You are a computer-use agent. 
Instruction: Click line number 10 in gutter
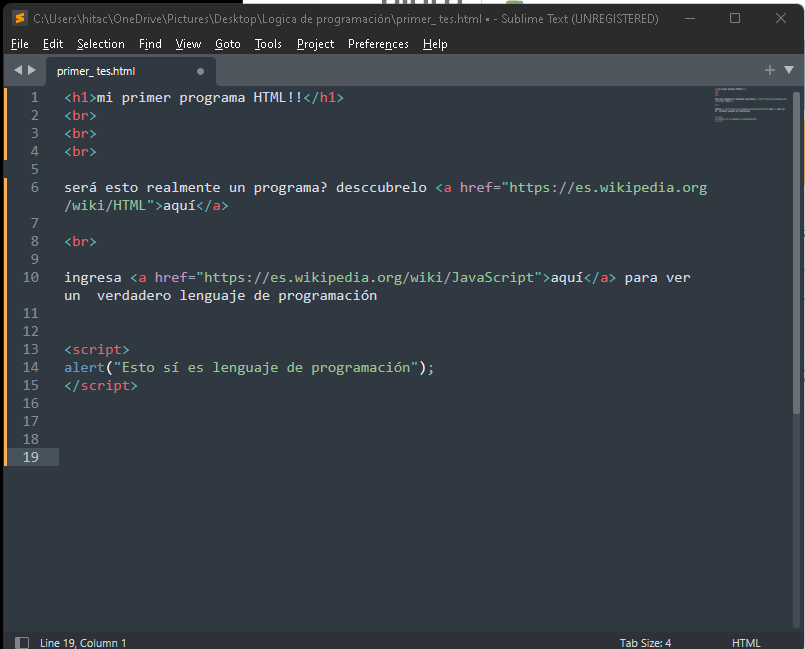pyautogui.click(x=31, y=277)
